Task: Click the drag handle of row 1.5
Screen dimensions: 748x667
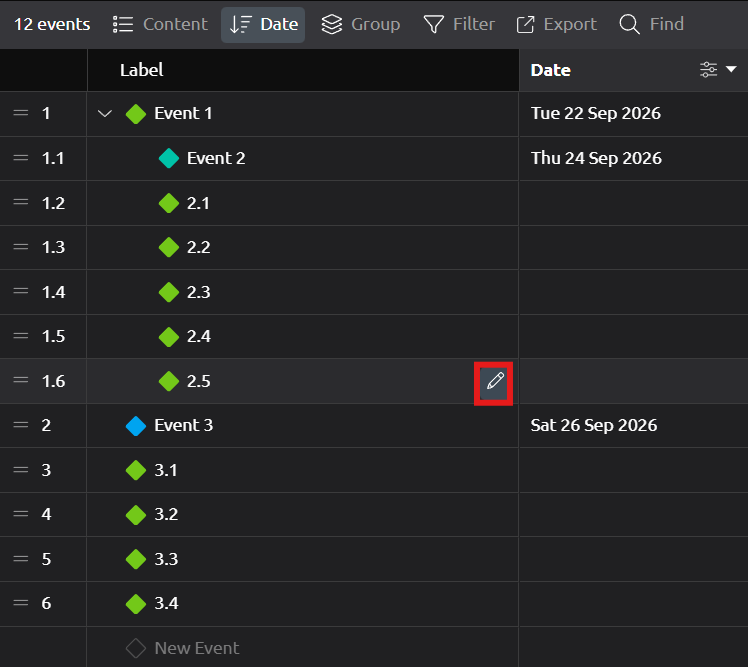Action: click(x=21, y=336)
